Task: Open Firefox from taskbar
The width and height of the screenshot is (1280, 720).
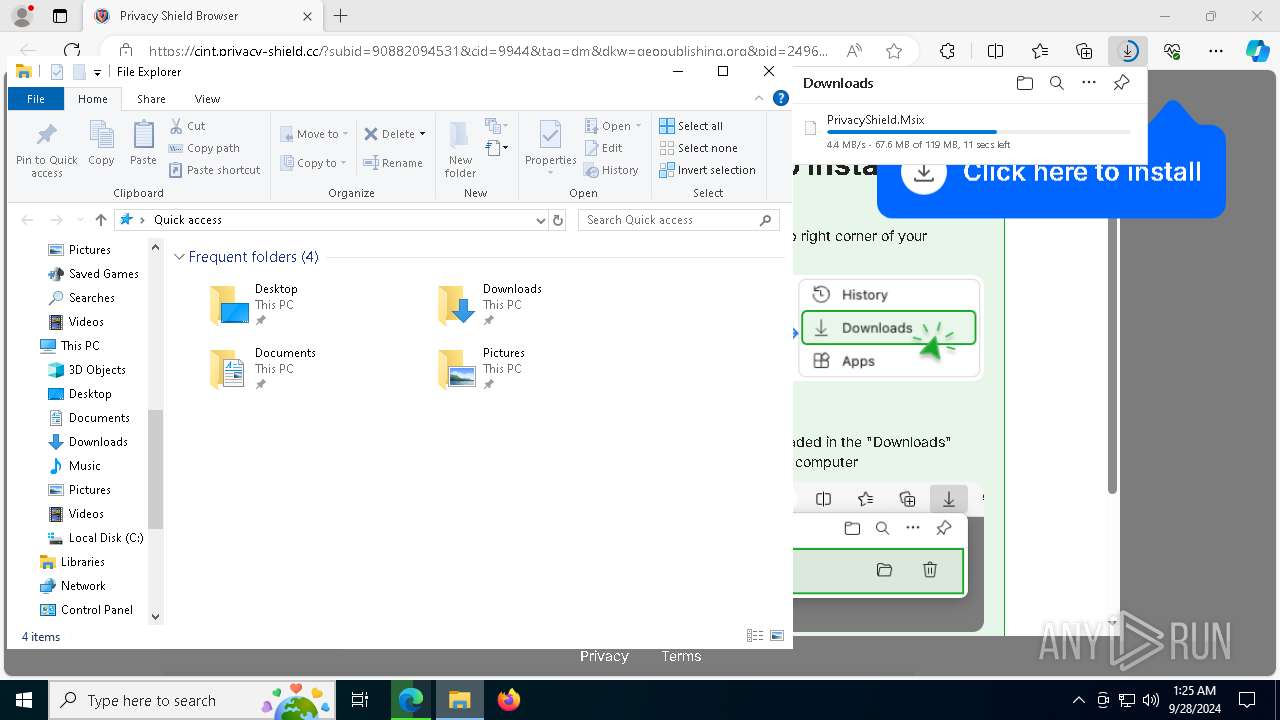Action: (509, 700)
